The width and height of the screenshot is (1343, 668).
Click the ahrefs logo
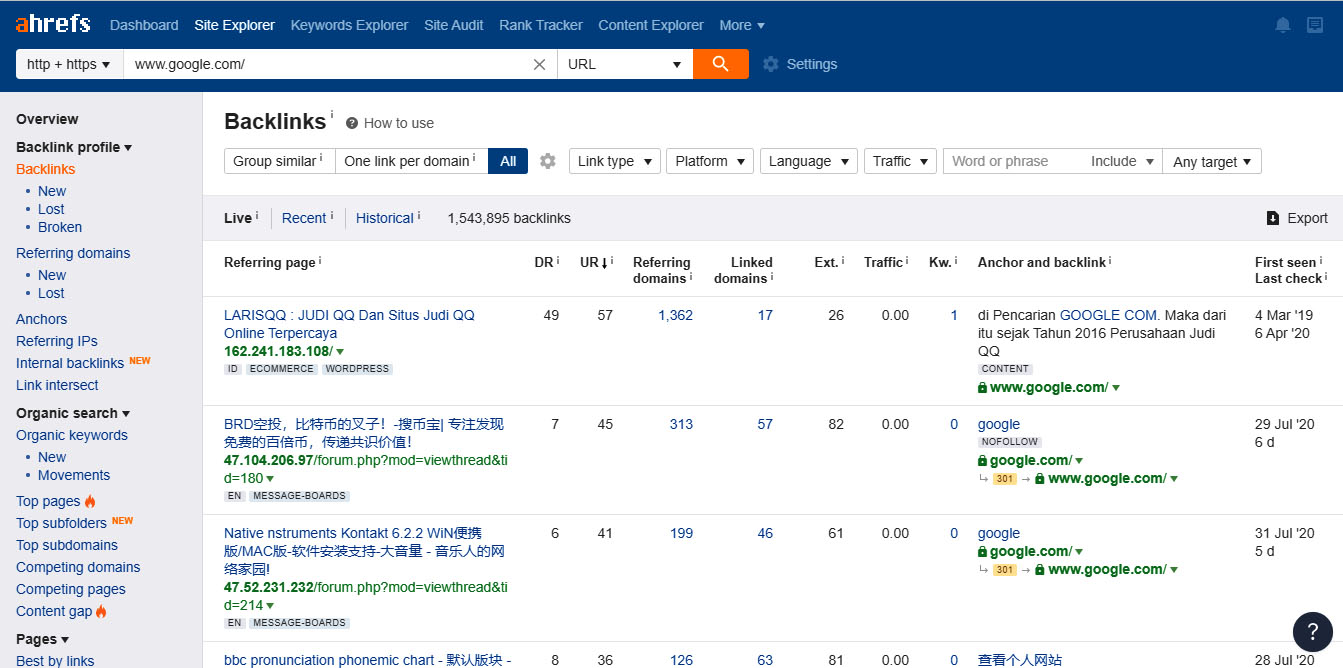52,23
